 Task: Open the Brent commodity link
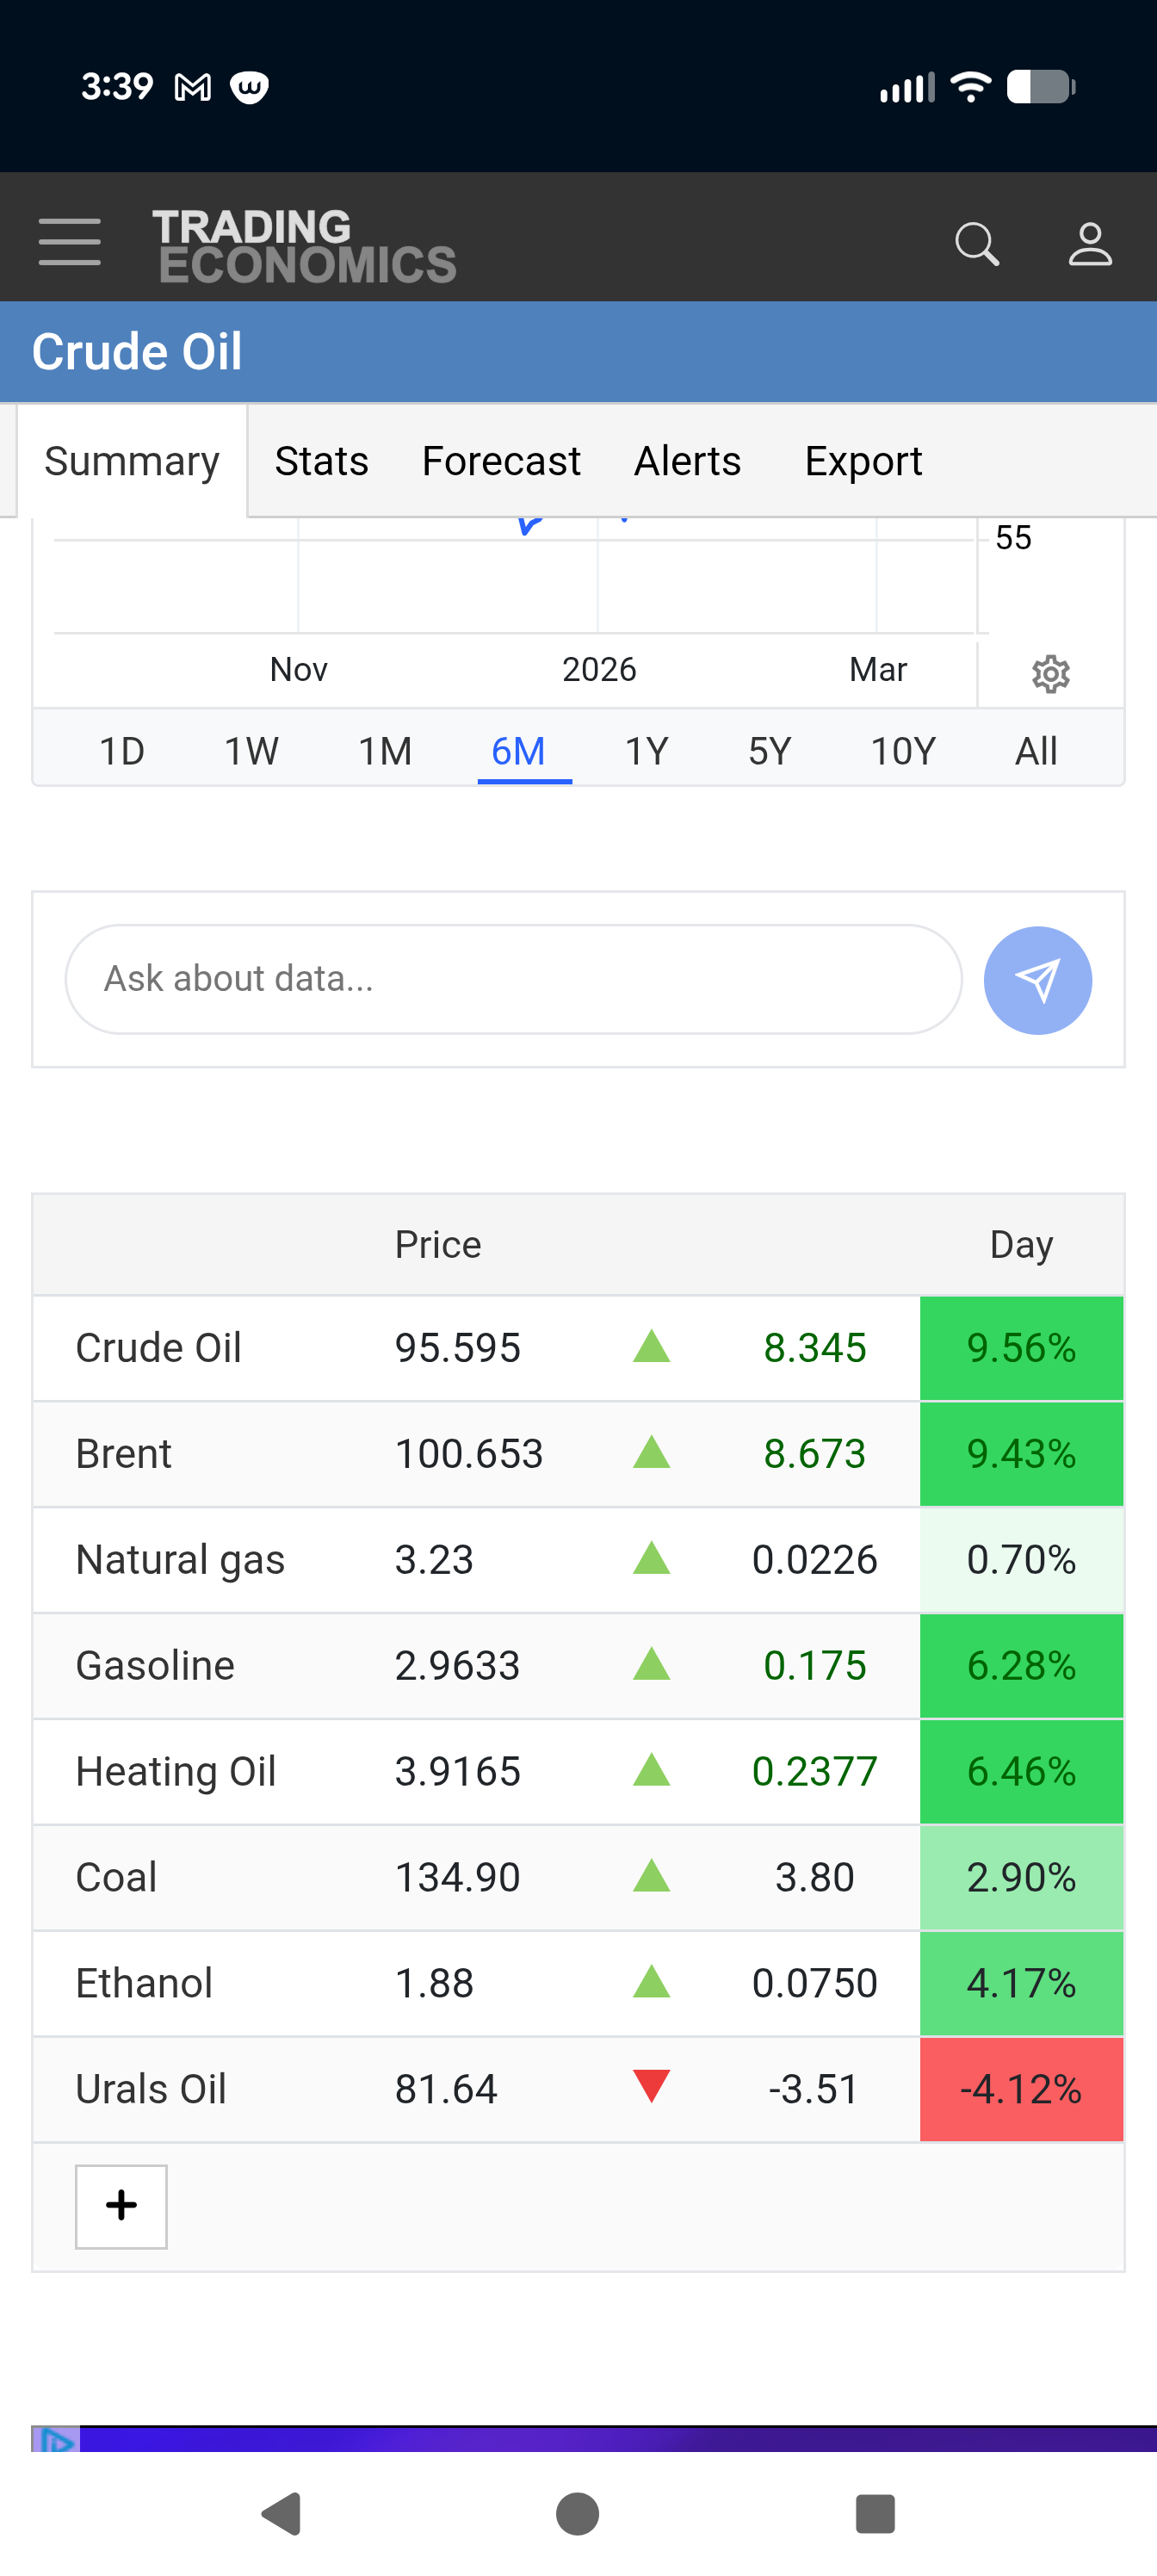coord(124,1454)
